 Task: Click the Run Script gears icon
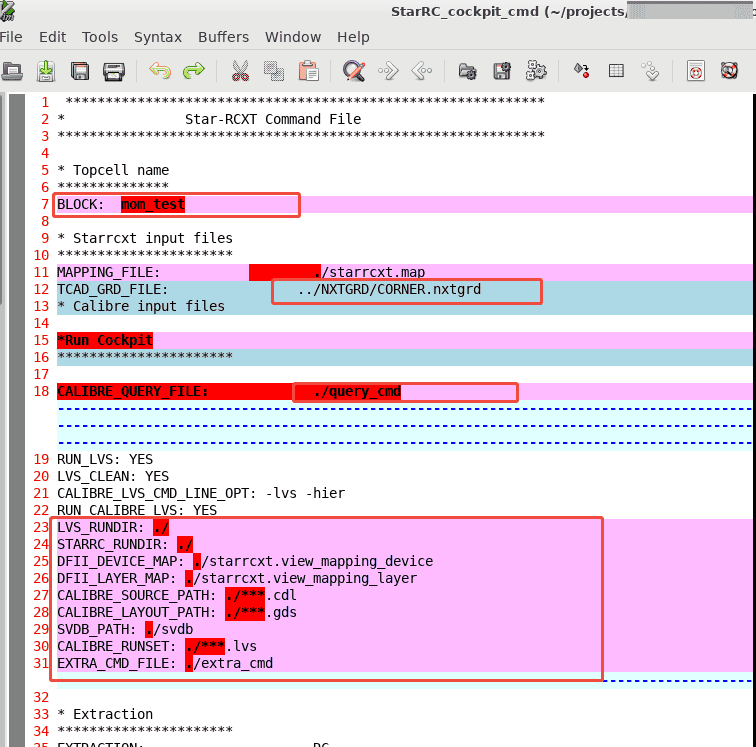click(537, 71)
